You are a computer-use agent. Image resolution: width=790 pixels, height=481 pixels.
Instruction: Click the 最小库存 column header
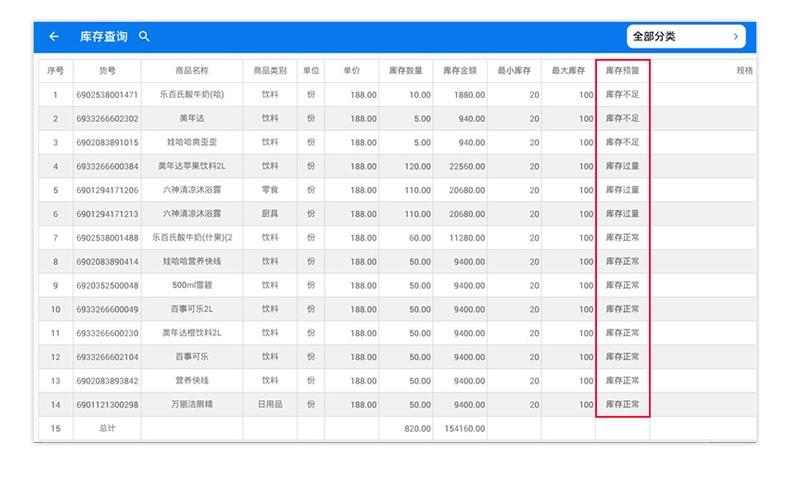click(x=514, y=71)
